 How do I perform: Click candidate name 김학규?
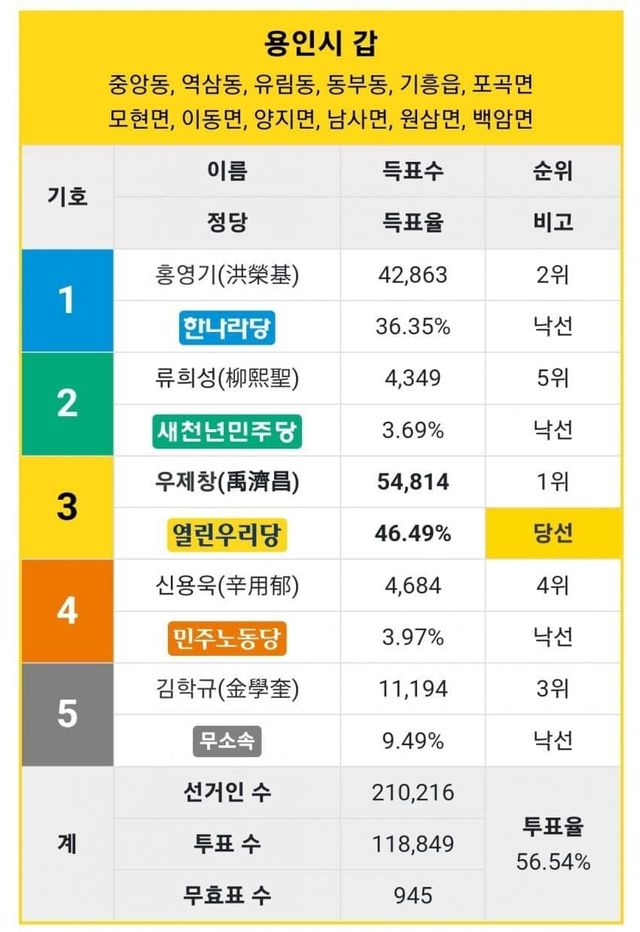tap(227, 689)
